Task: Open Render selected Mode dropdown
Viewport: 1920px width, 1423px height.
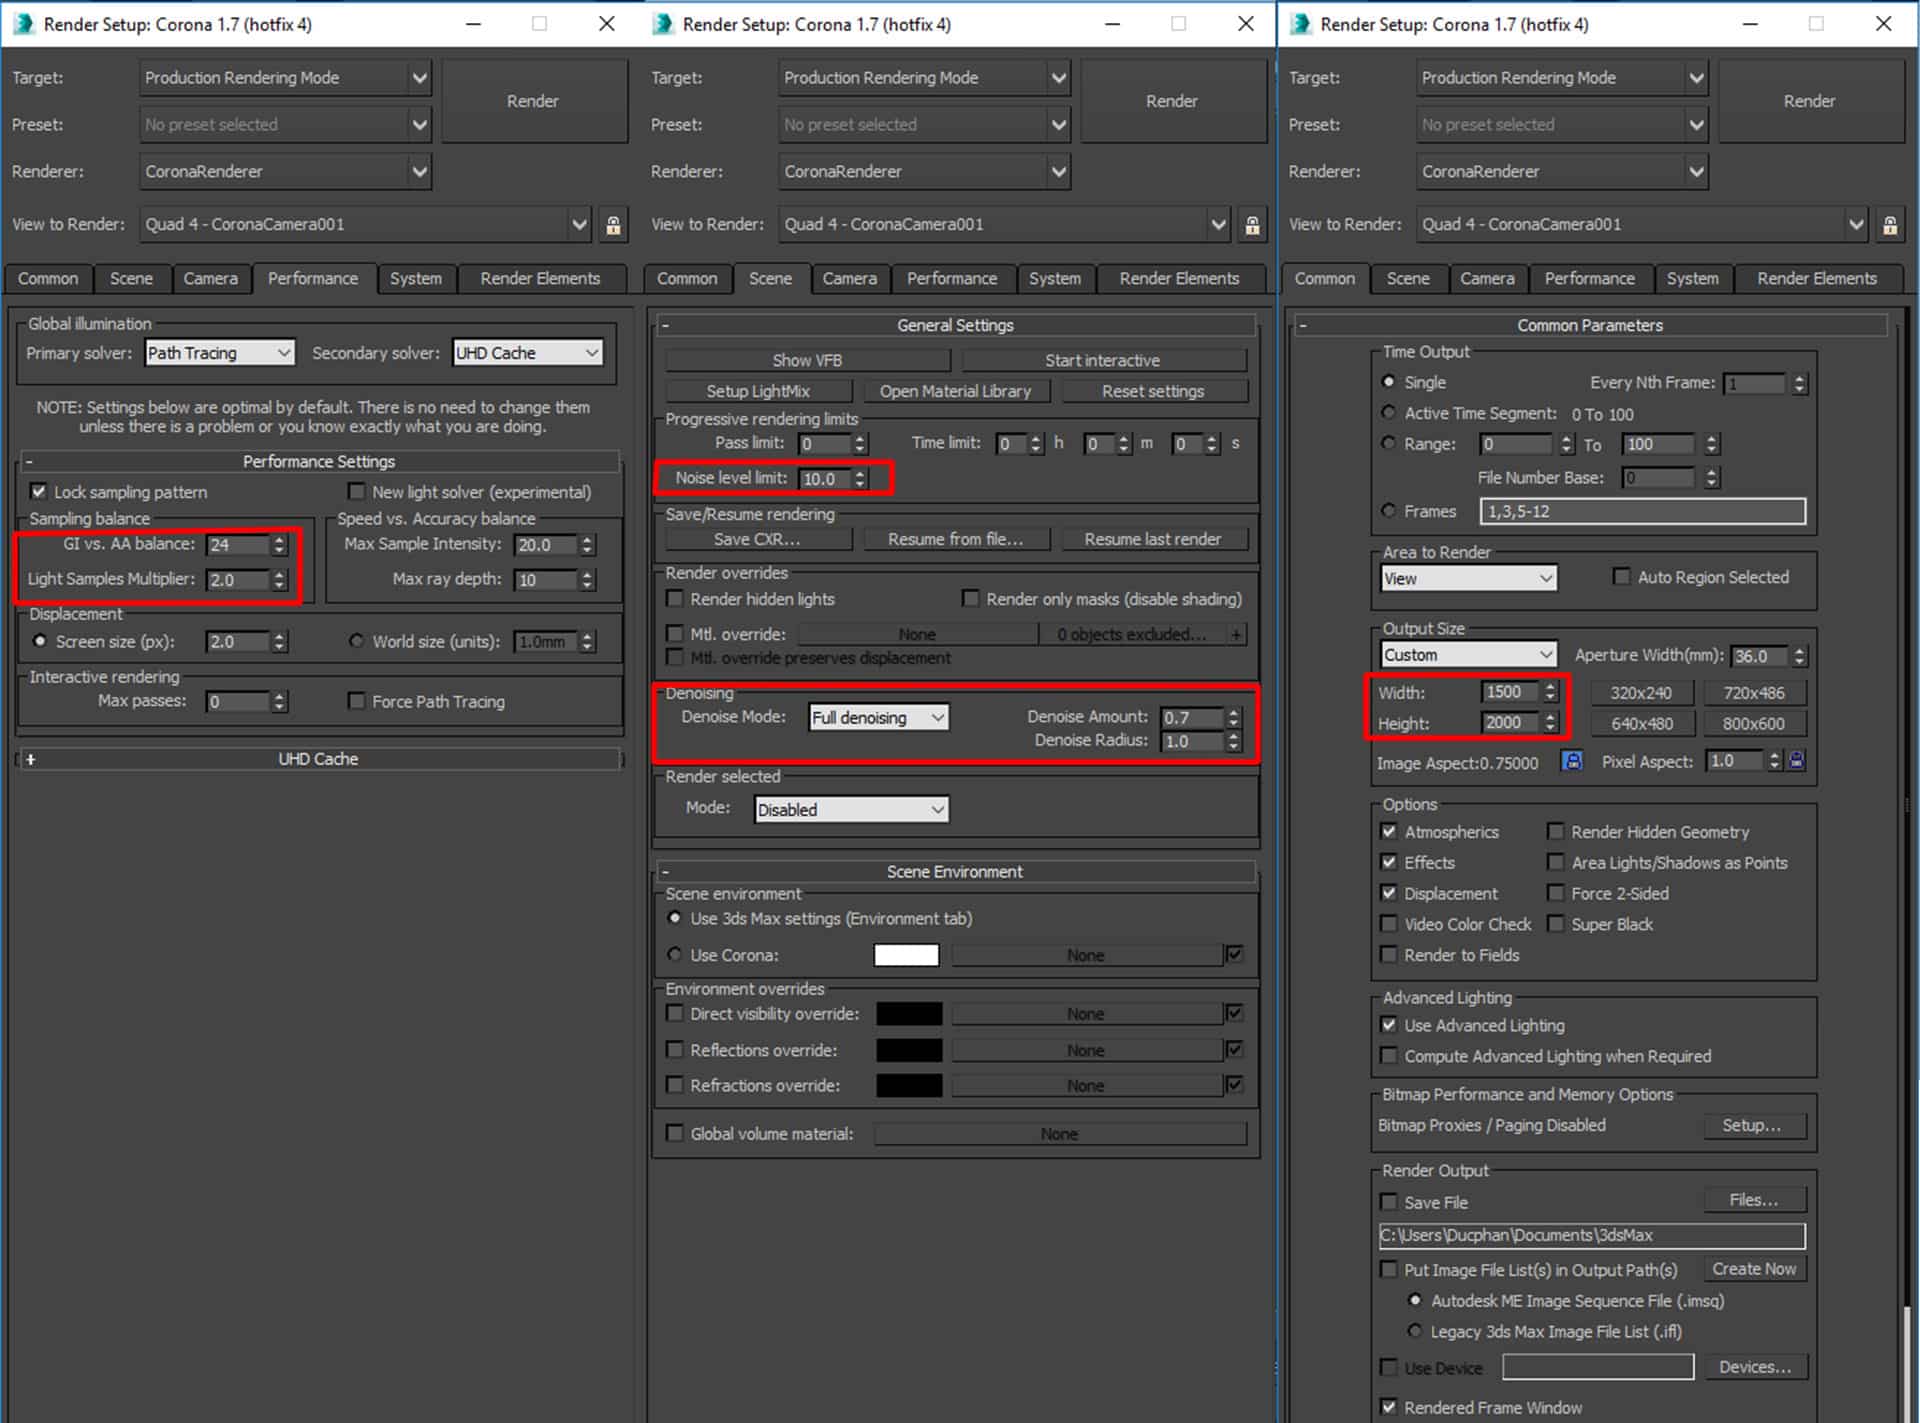Action: click(851, 810)
